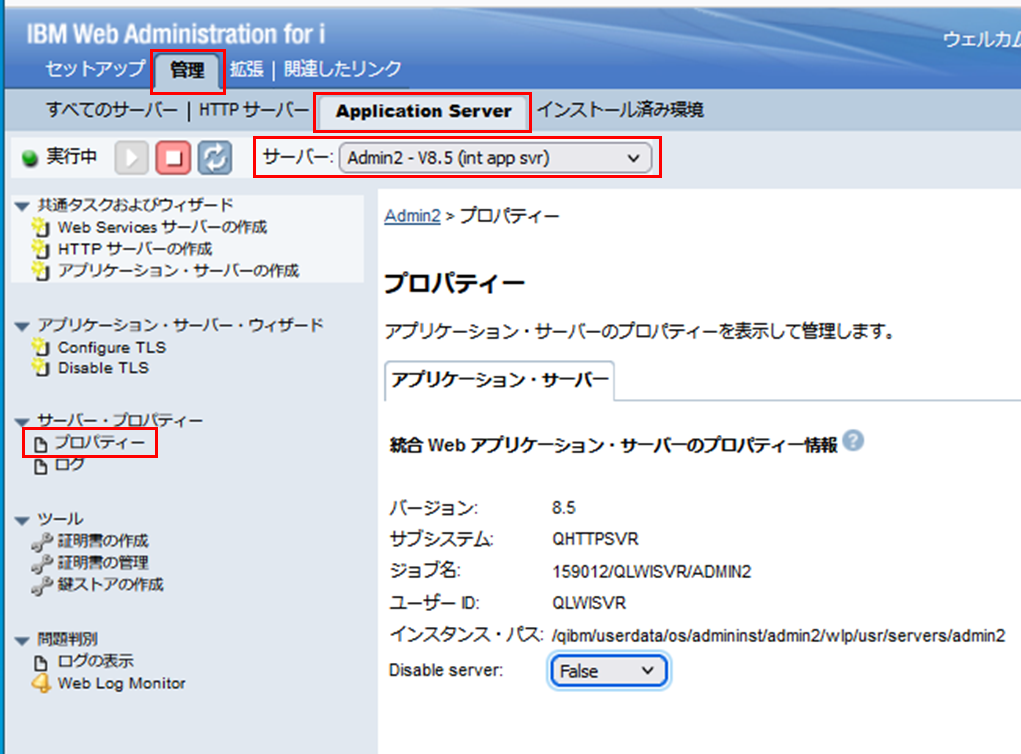Click the IBM Web Administration for i title
Image resolution: width=1021 pixels, height=754 pixels.
click(x=176, y=35)
